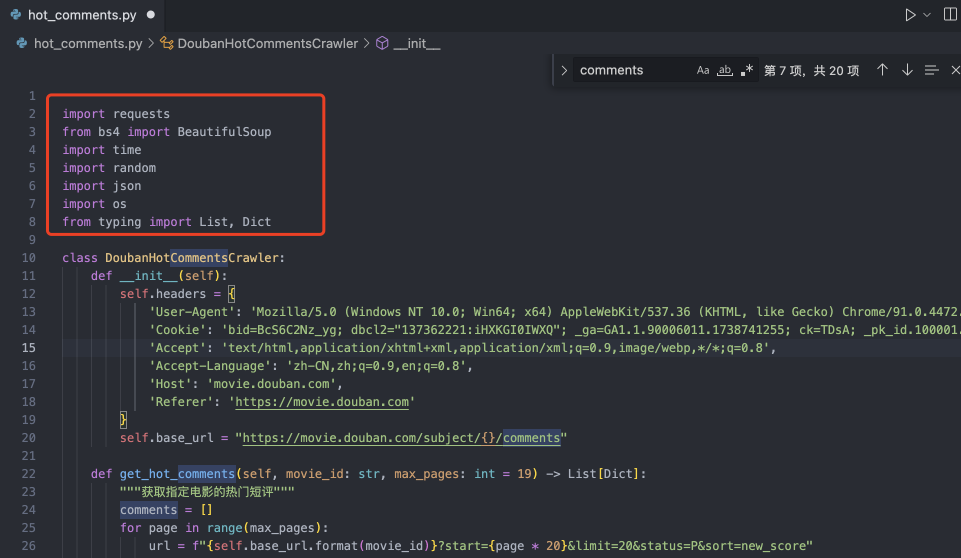Select the hot_comments.py editor tab

(80, 15)
